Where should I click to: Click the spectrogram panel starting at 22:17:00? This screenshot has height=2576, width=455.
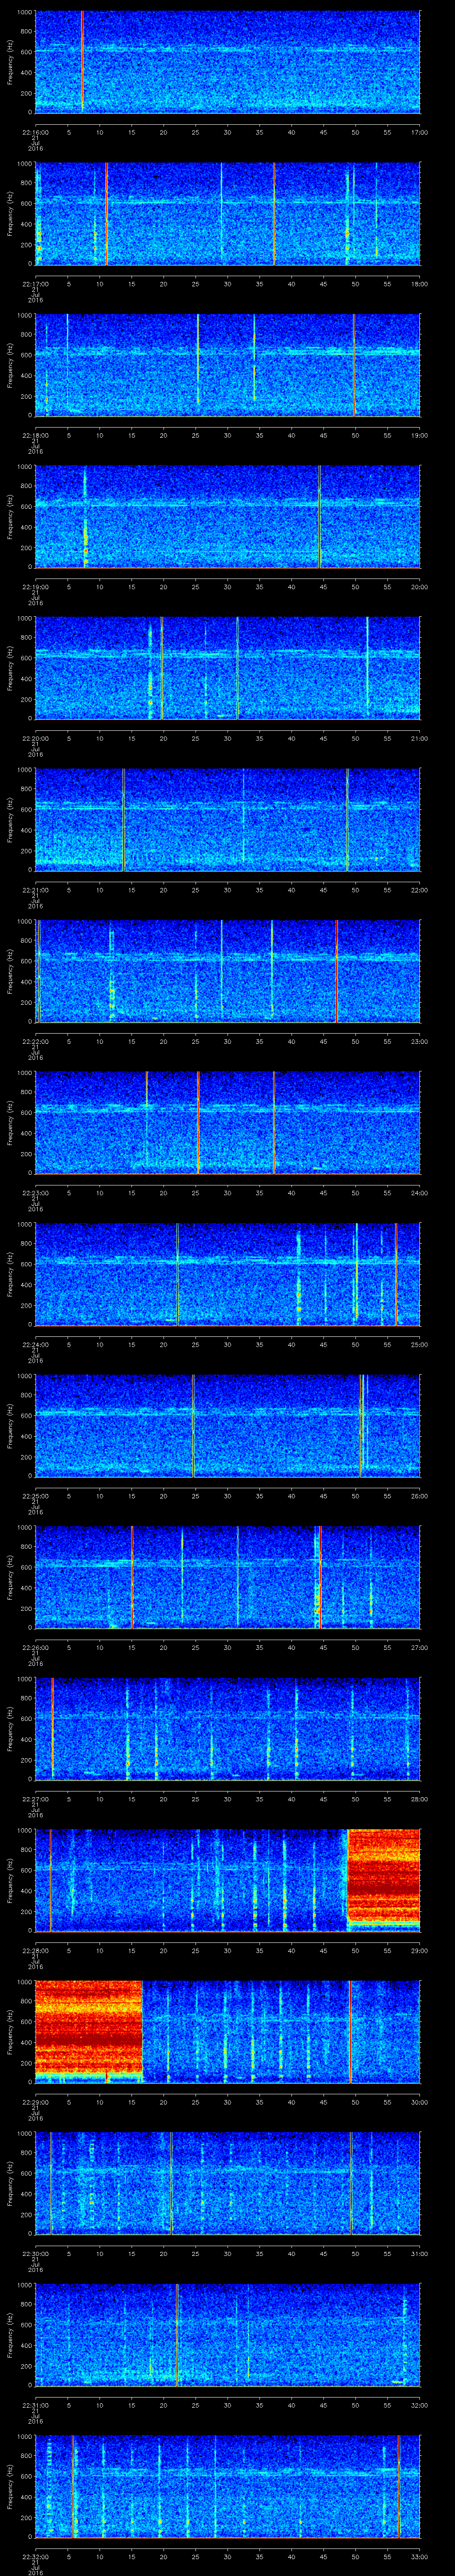pyautogui.click(x=228, y=213)
